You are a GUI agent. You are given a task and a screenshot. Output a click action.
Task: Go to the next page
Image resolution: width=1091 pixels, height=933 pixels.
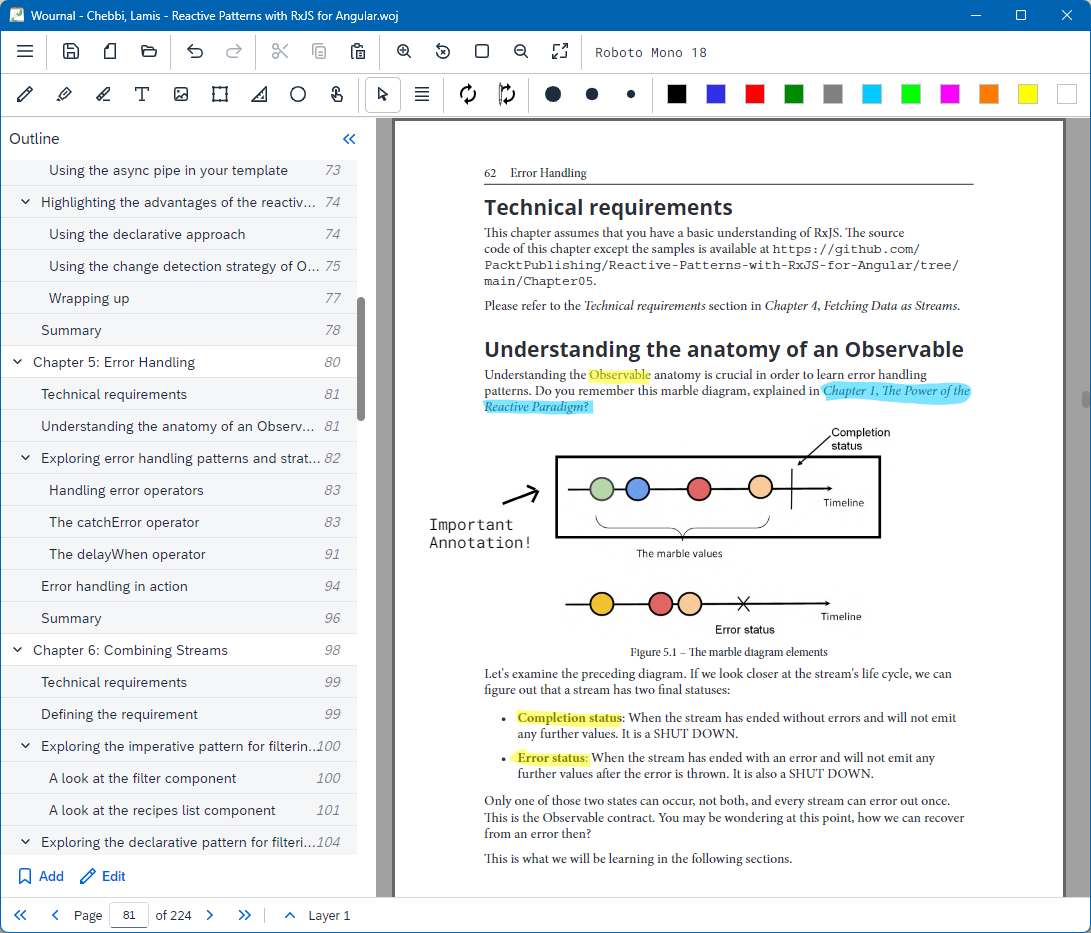[x=209, y=915]
